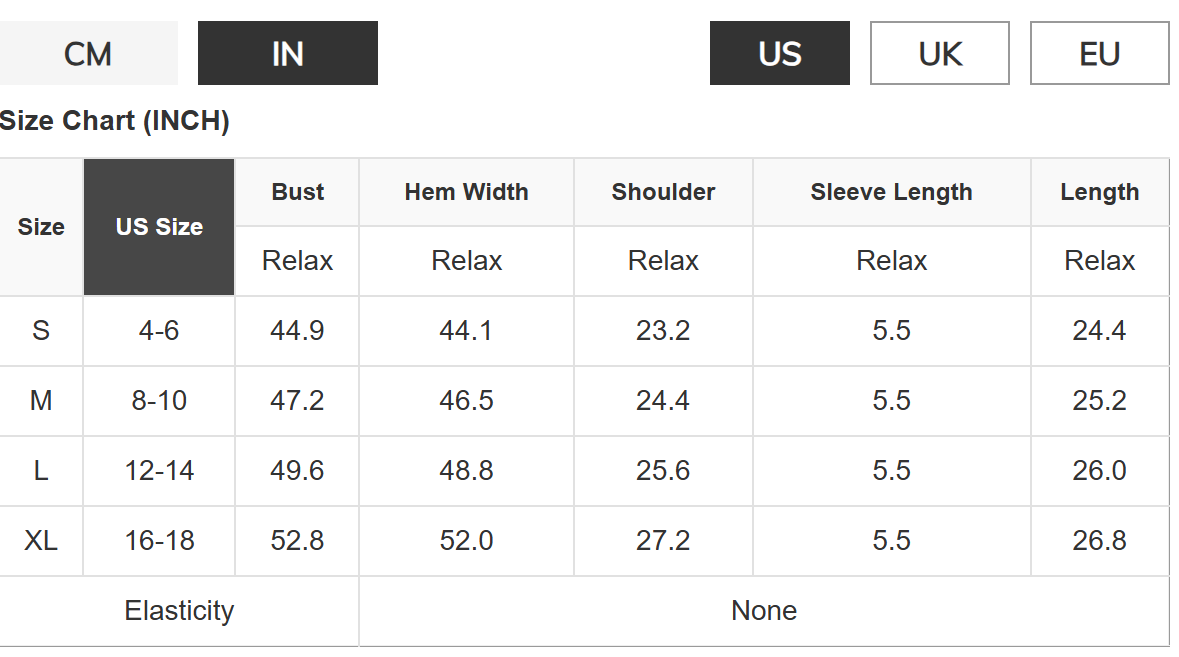1179x657 pixels.
Task: Select US sizing region button
Action: coord(780,53)
